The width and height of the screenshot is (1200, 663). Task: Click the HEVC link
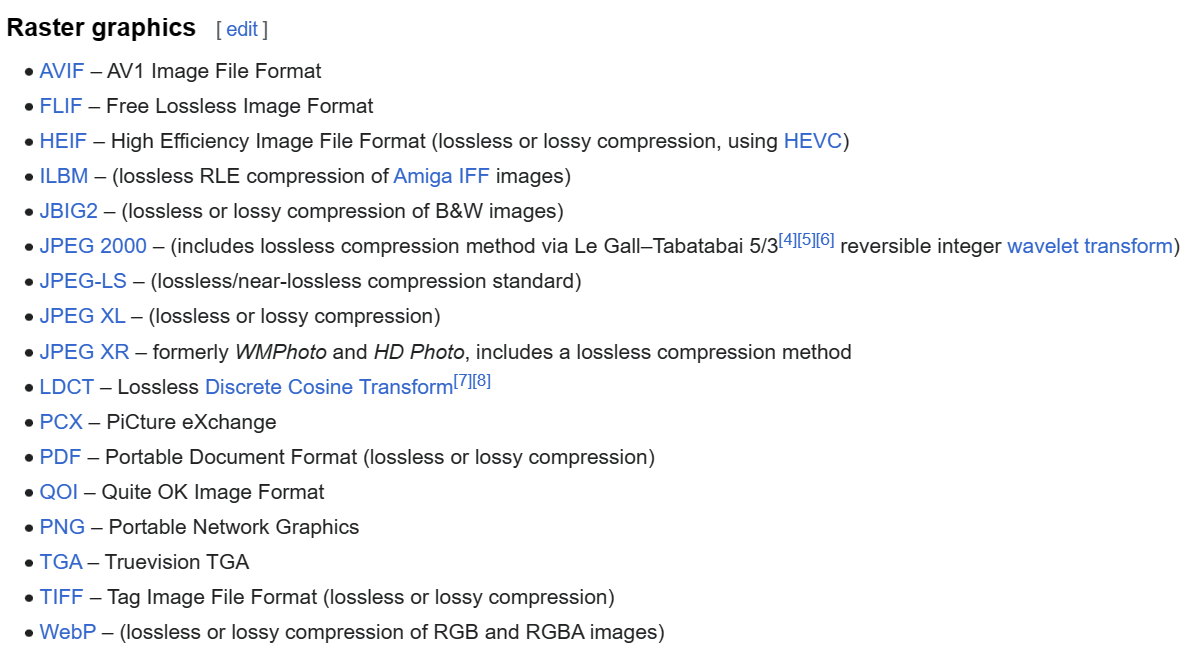pyautogui.click(x=813, y=141)
